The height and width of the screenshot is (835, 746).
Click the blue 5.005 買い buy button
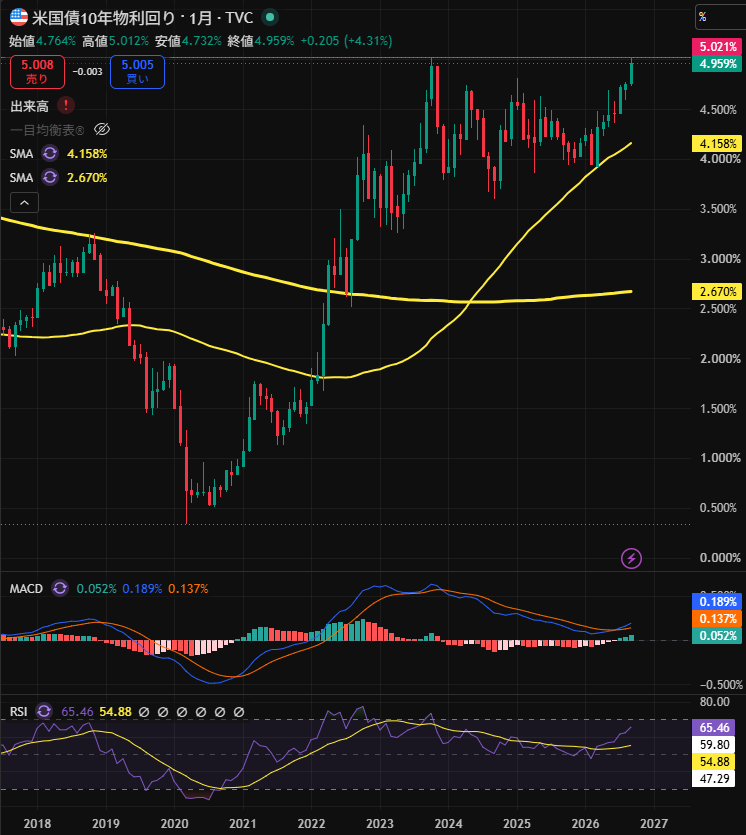coord(137,72)
